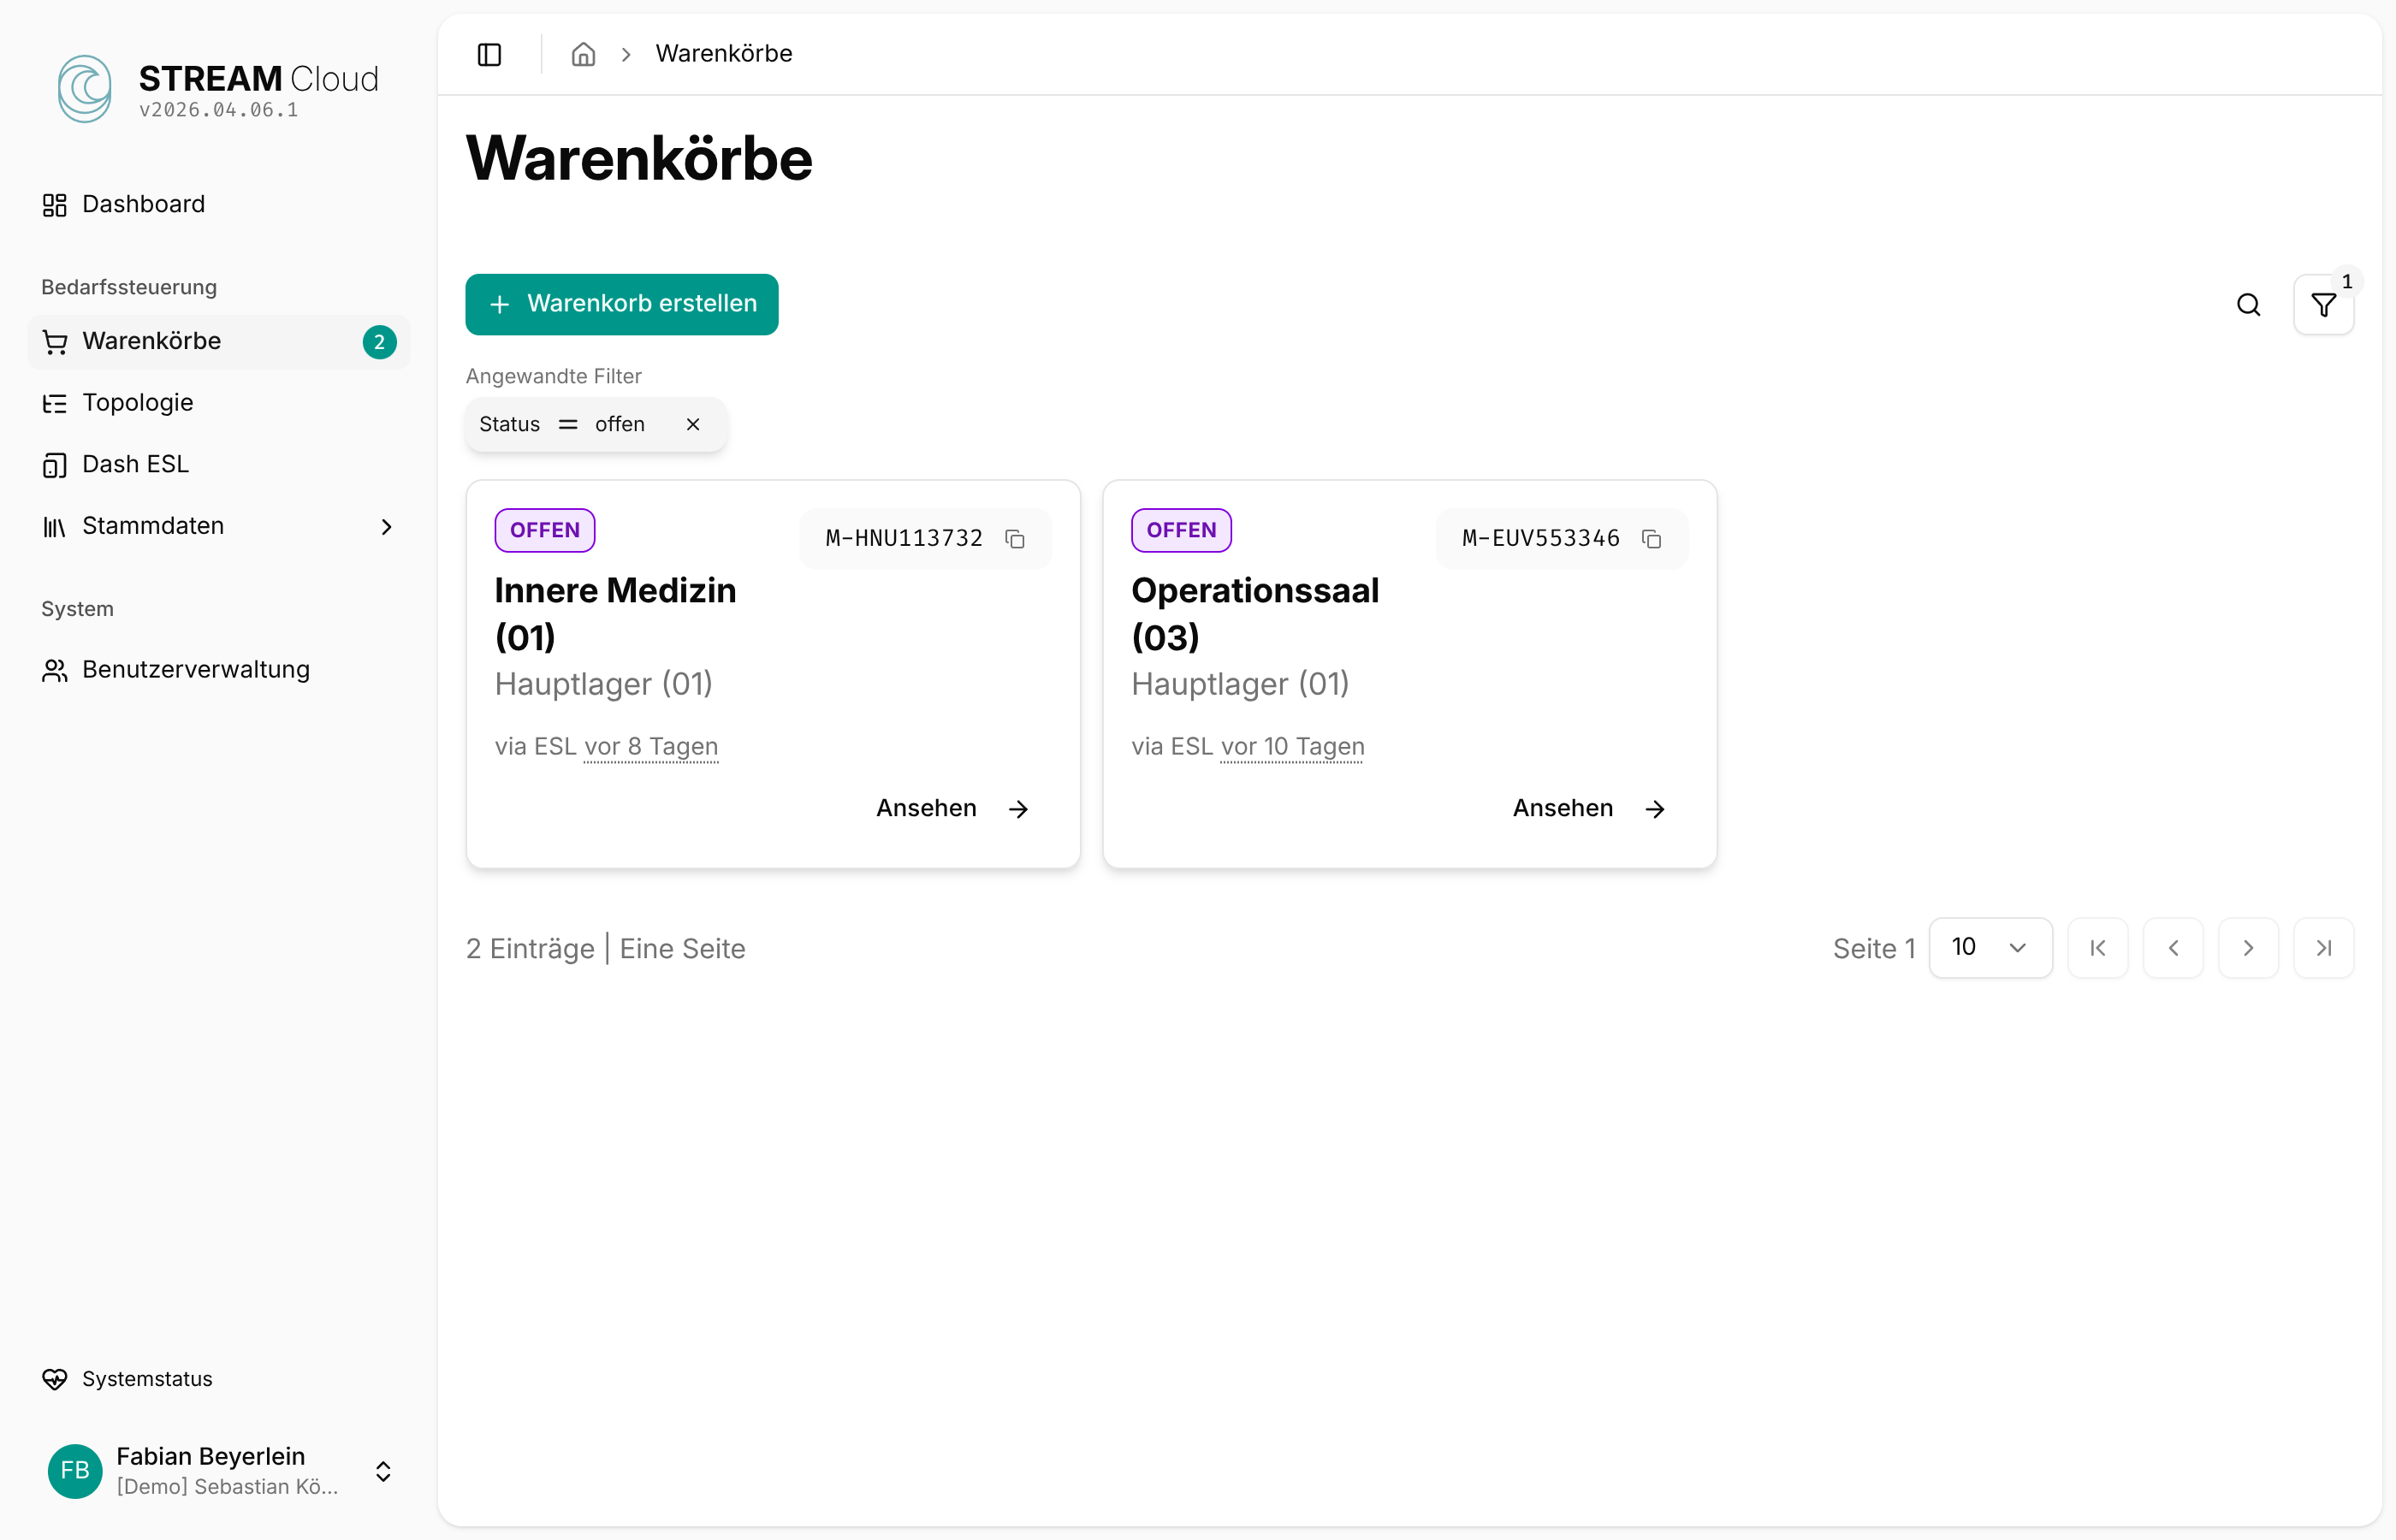Click the home breadcrumb icon
The height and width of the screenshot is (1540, 2396).
pyautogui.click(x=583, y=54)
